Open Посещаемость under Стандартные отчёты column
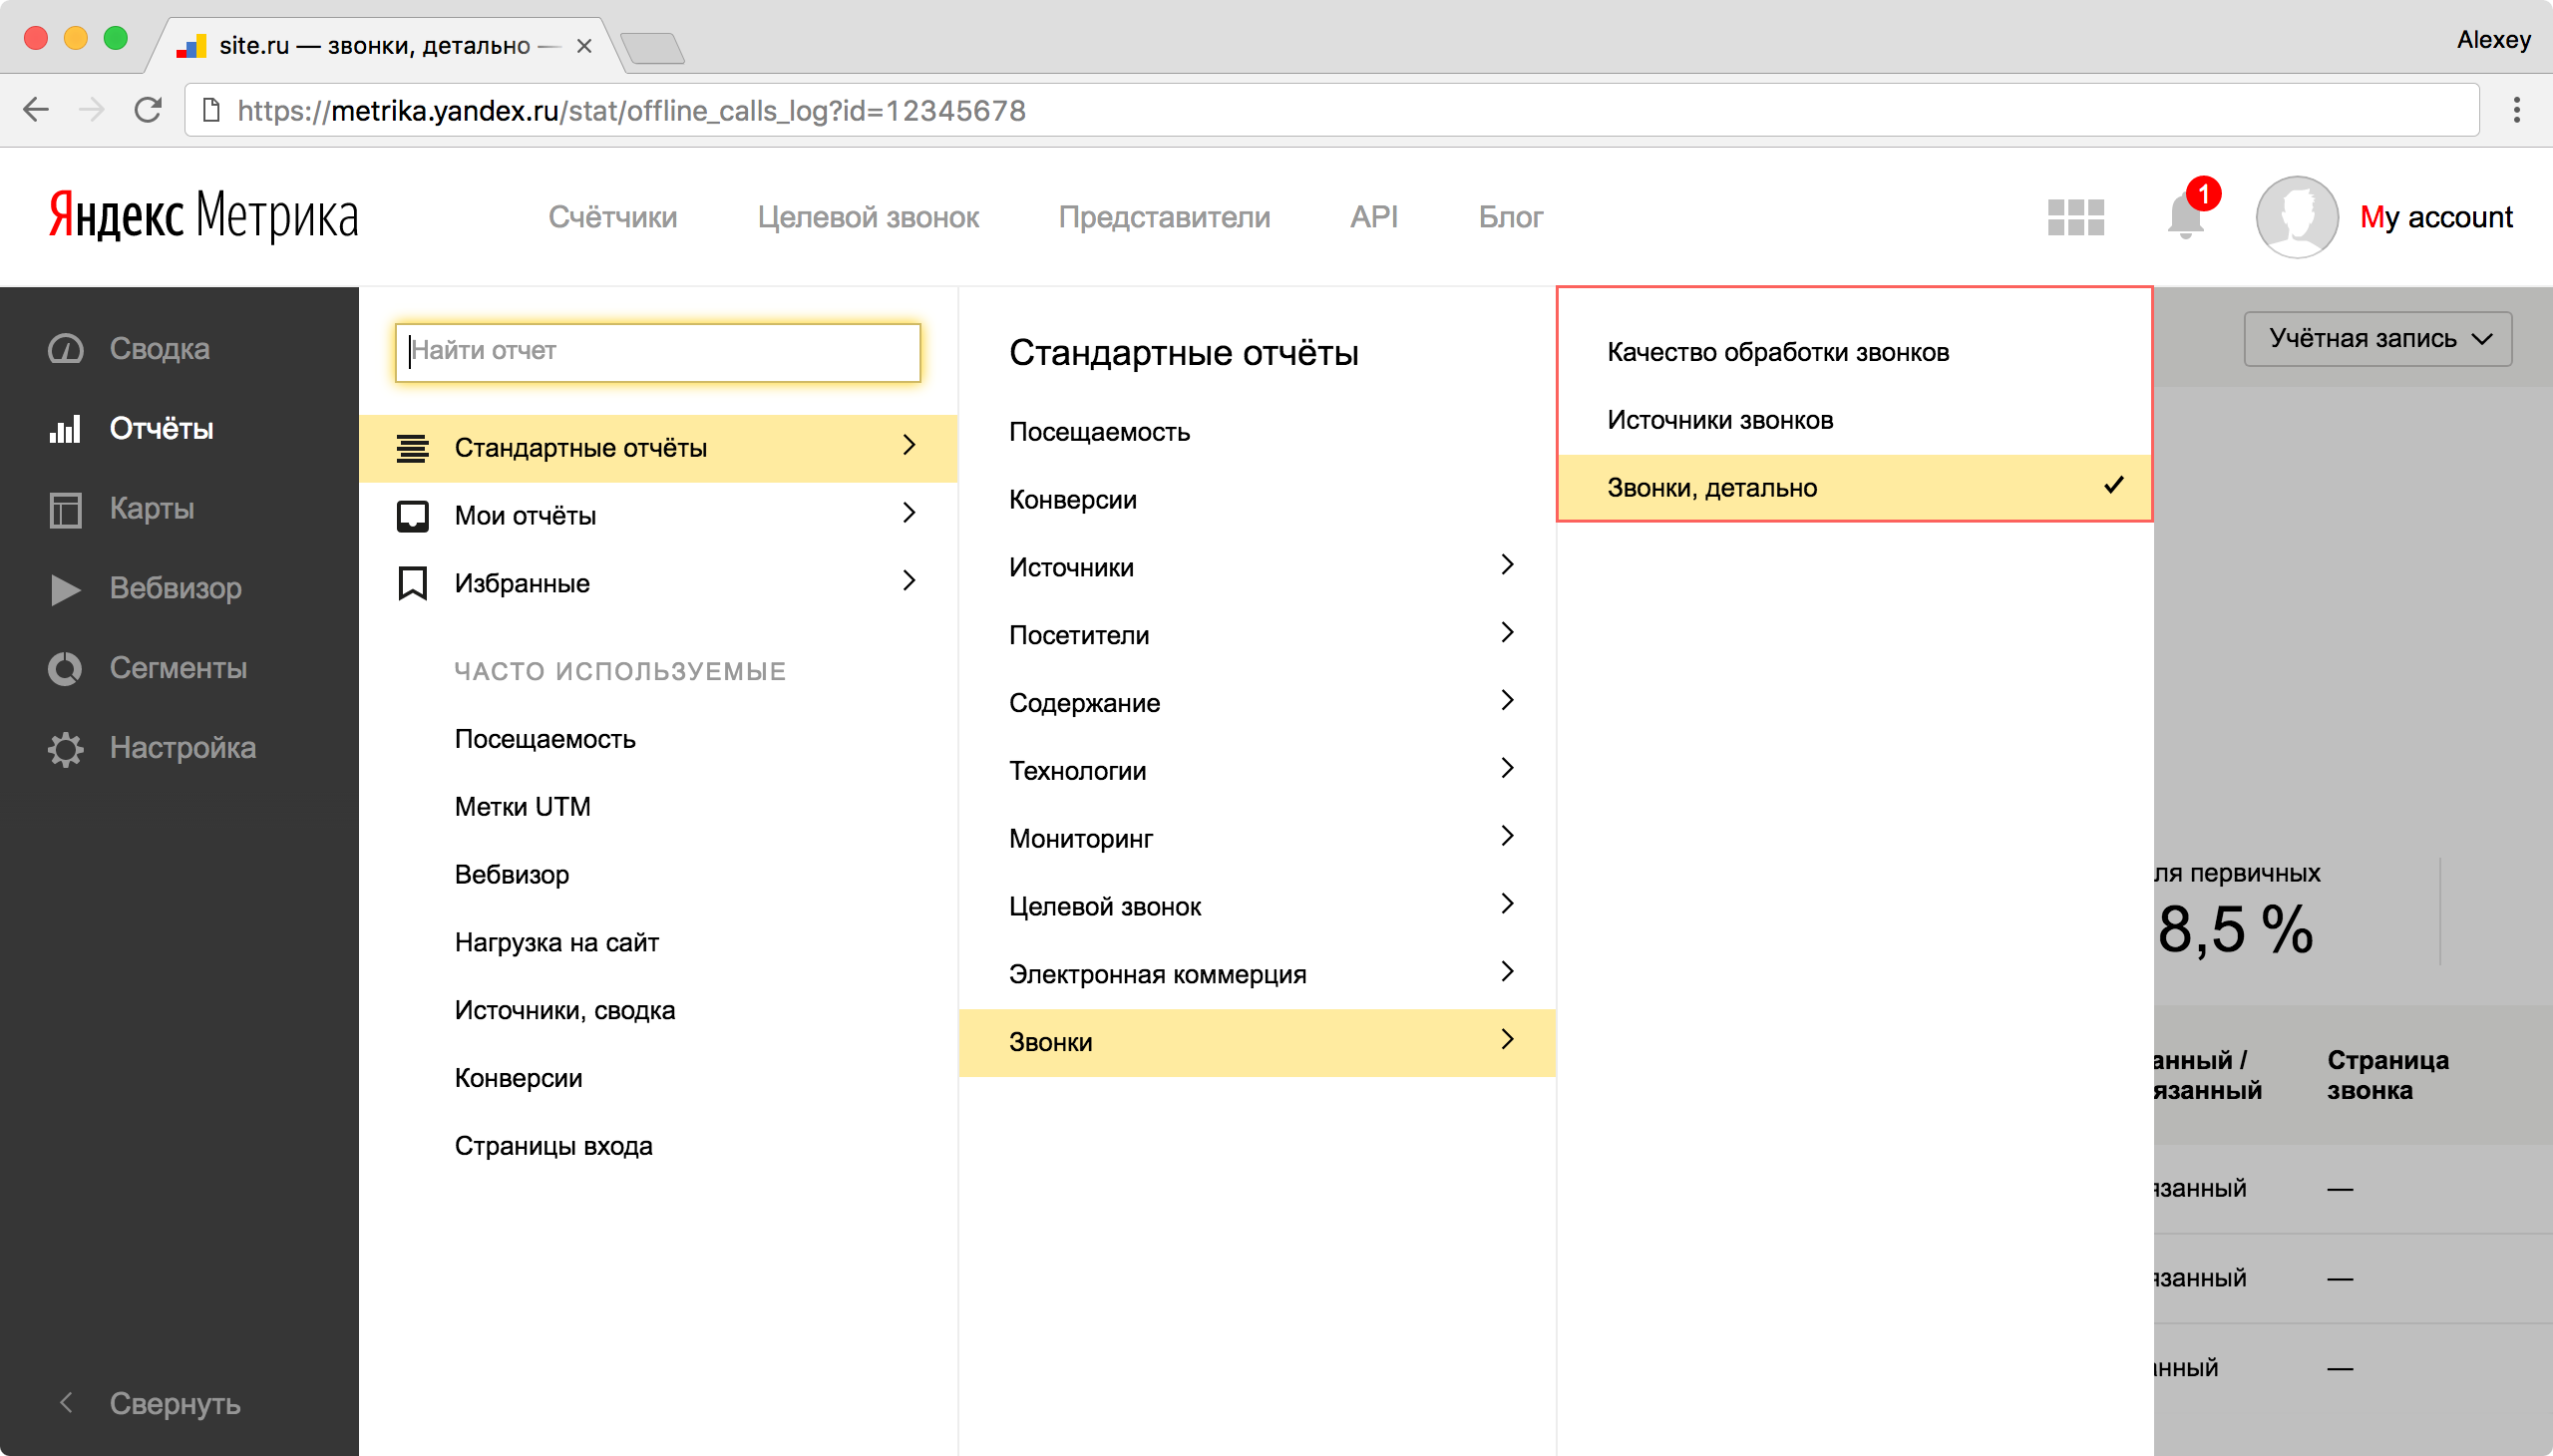Screen dimensions: 2553x1456 (x=1099, y=432)
